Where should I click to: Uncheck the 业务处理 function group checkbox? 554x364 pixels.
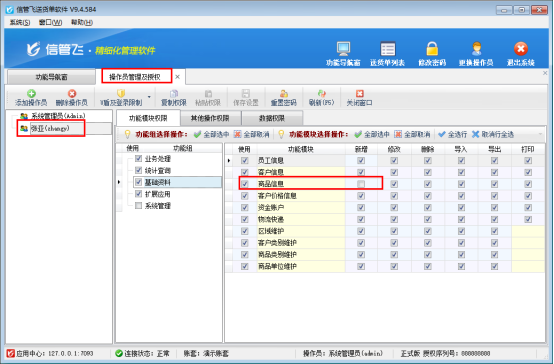pos(138,158)
